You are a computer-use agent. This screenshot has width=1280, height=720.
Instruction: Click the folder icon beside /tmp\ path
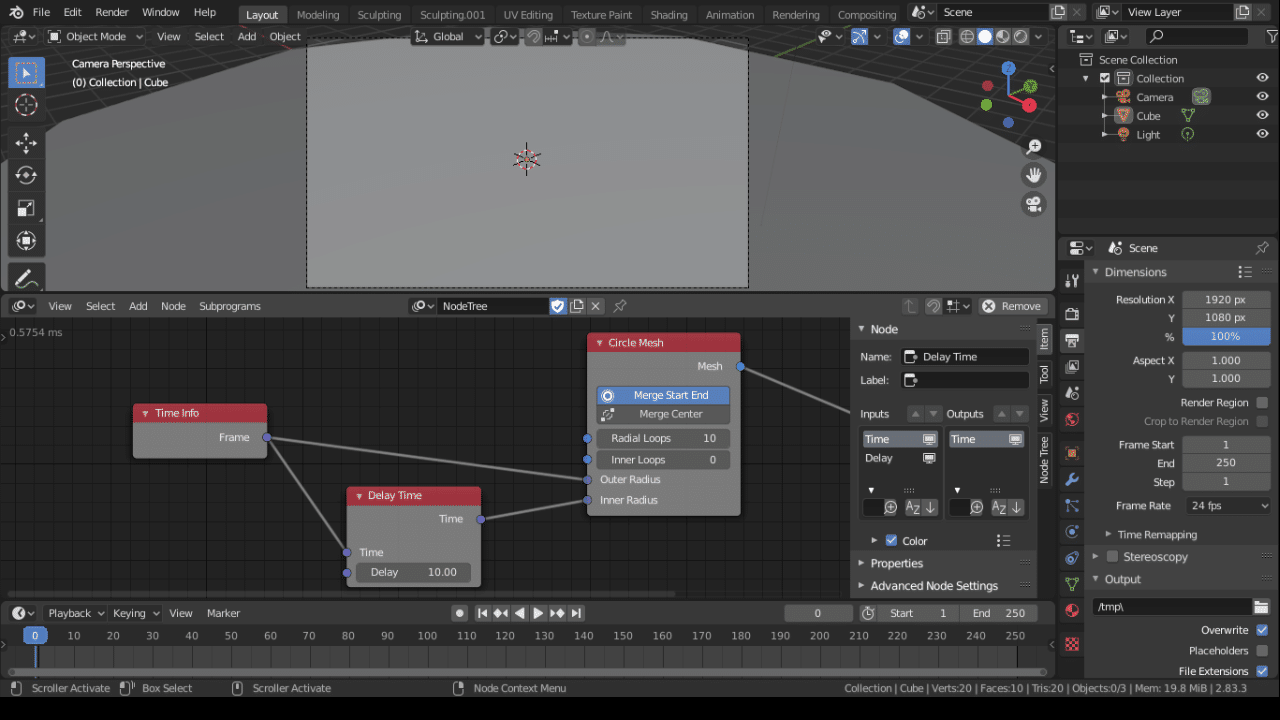click(1261, 607)
